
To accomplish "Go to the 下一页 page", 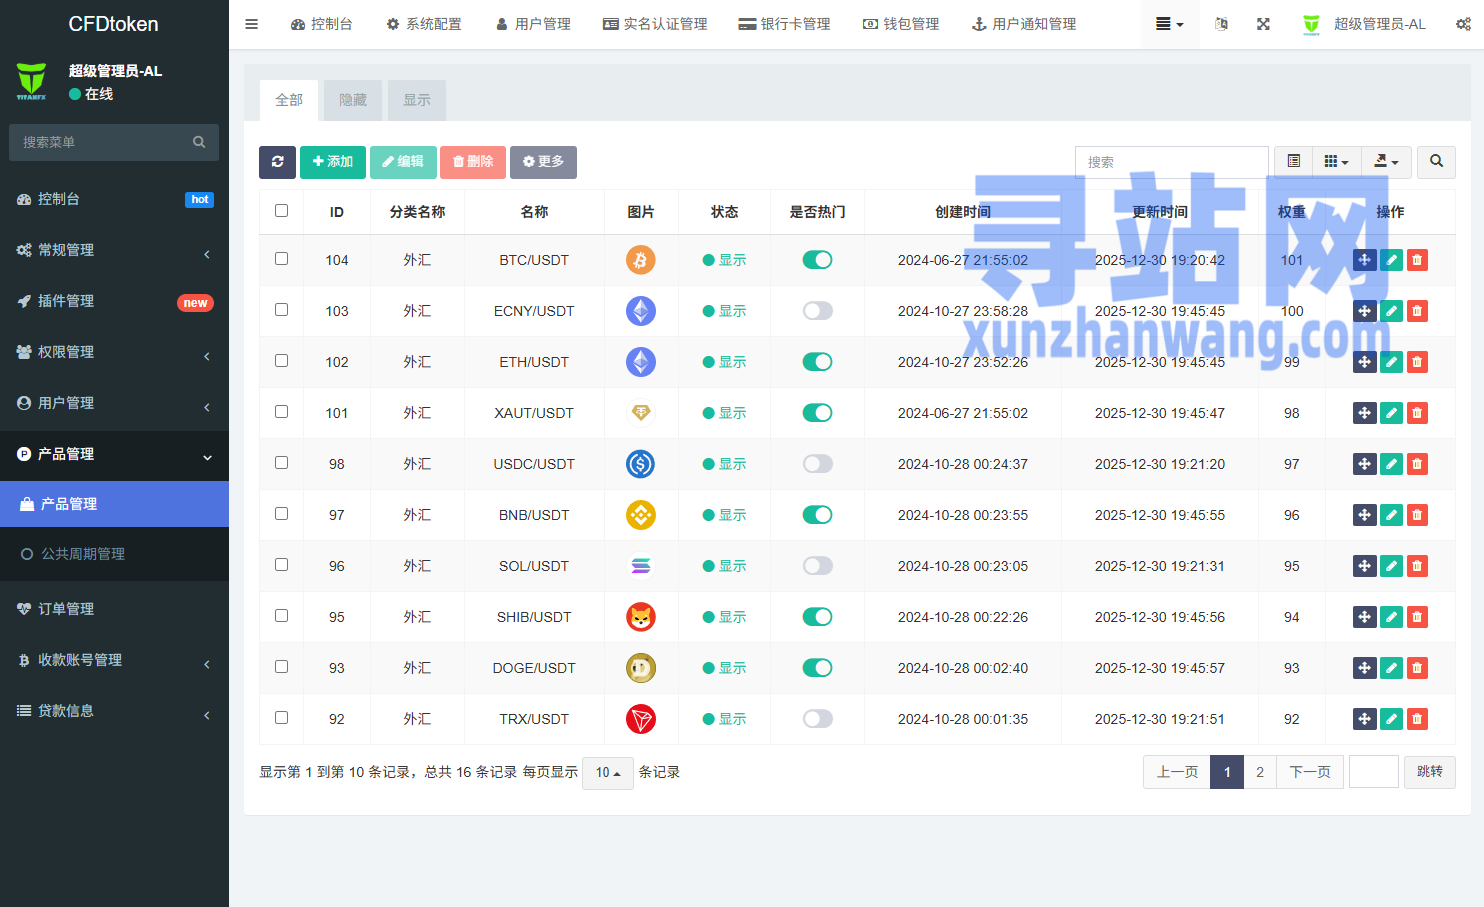I will click(x=1309, y=772).
